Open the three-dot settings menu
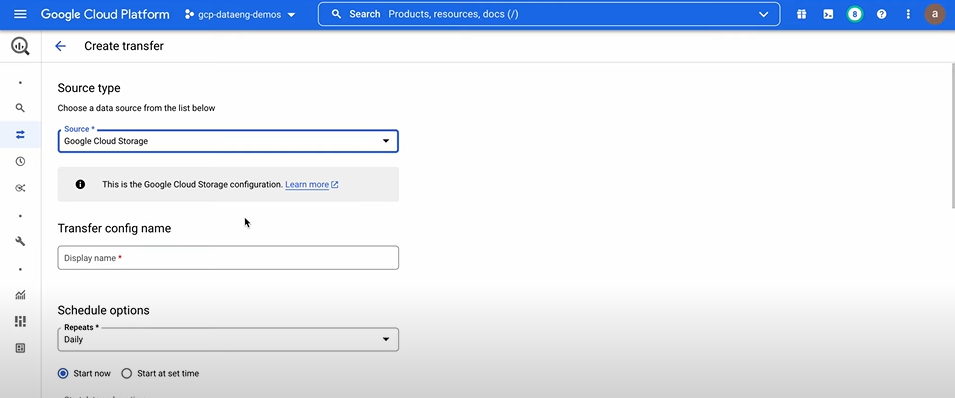The width and height of the screenshot is (955, 398). tap(908, 14)
